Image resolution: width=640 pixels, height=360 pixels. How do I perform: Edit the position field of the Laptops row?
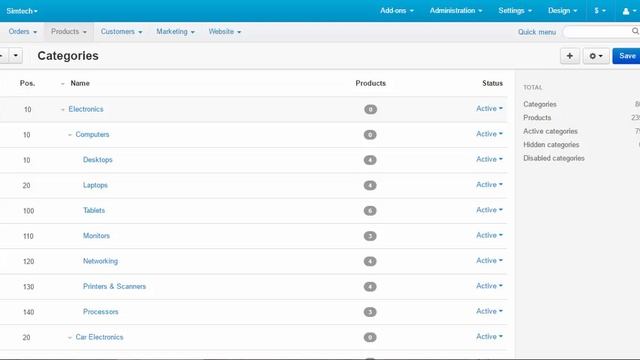tap(27, 186)
